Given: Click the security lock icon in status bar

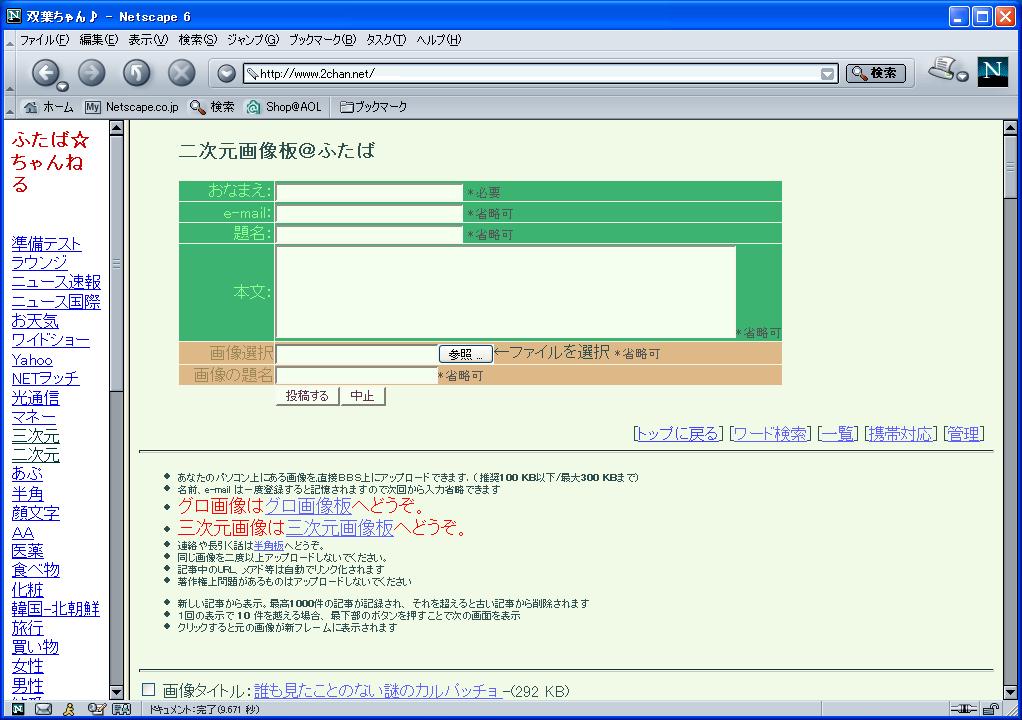Looking at the screenshot, I should point(989,709).
